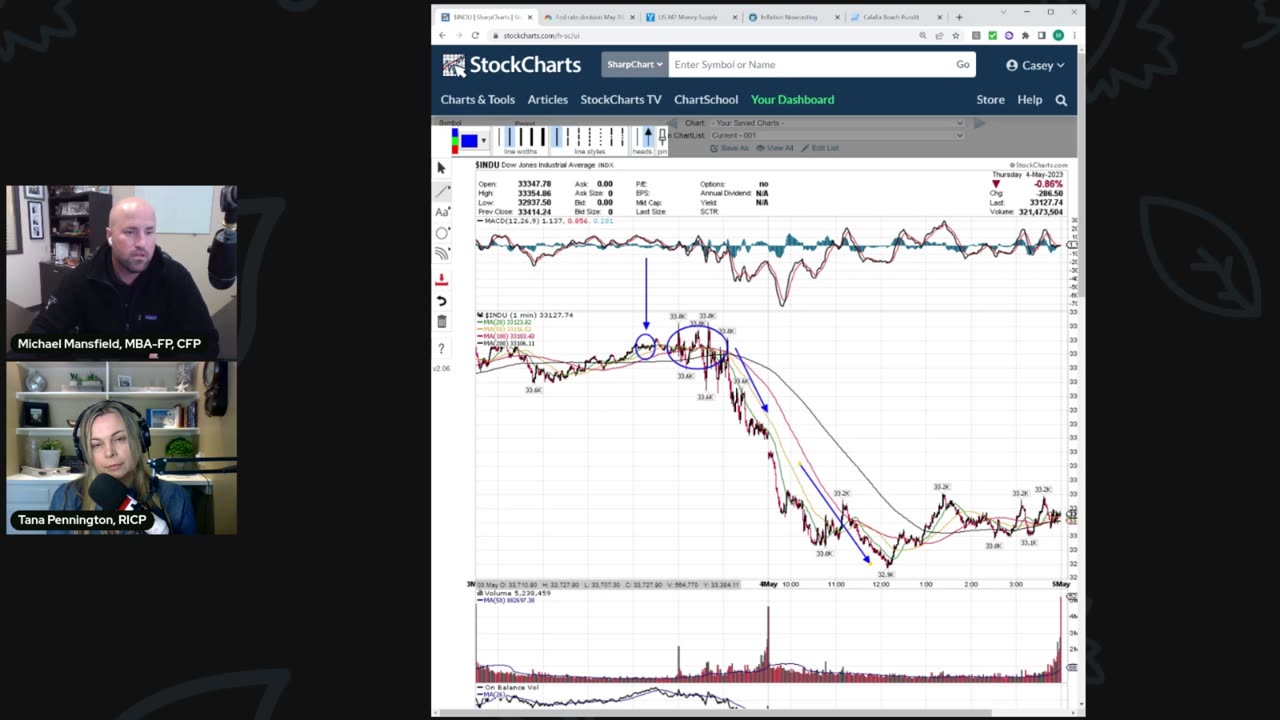Open the Charts & Tools menu

(x=478, y=100)
